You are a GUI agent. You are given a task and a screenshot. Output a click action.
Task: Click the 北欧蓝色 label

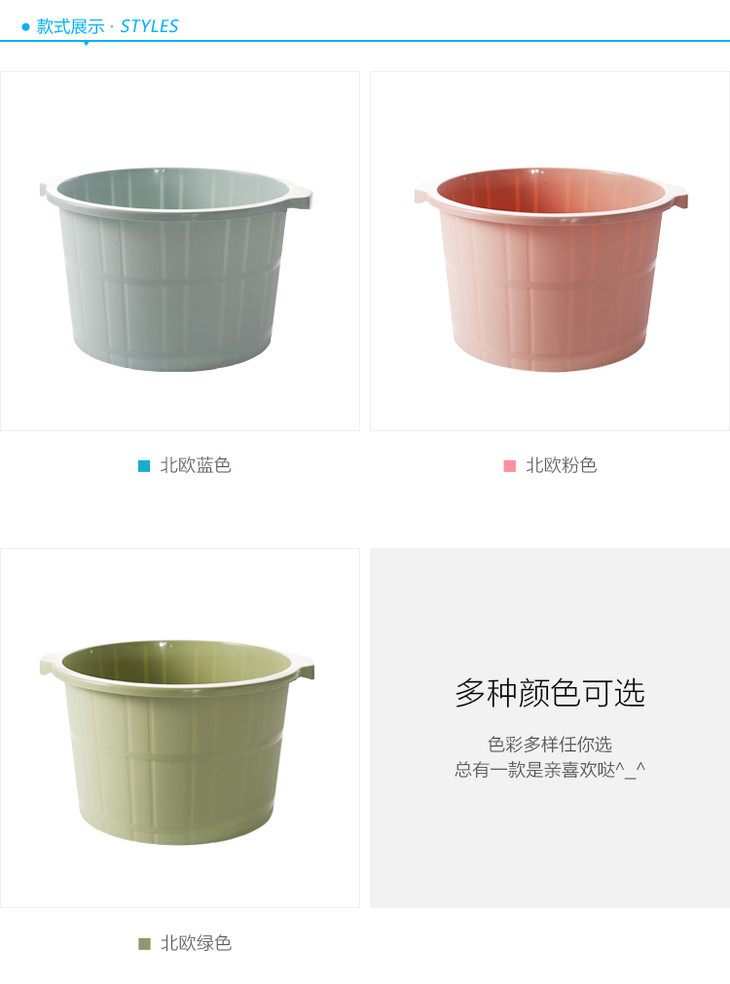click(196, 466)
